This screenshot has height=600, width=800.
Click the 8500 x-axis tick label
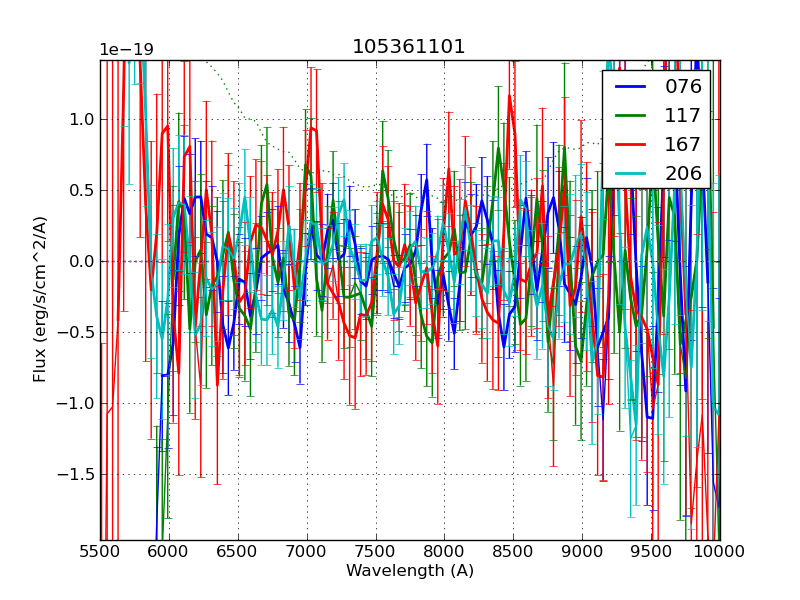[x=514, y=551]
